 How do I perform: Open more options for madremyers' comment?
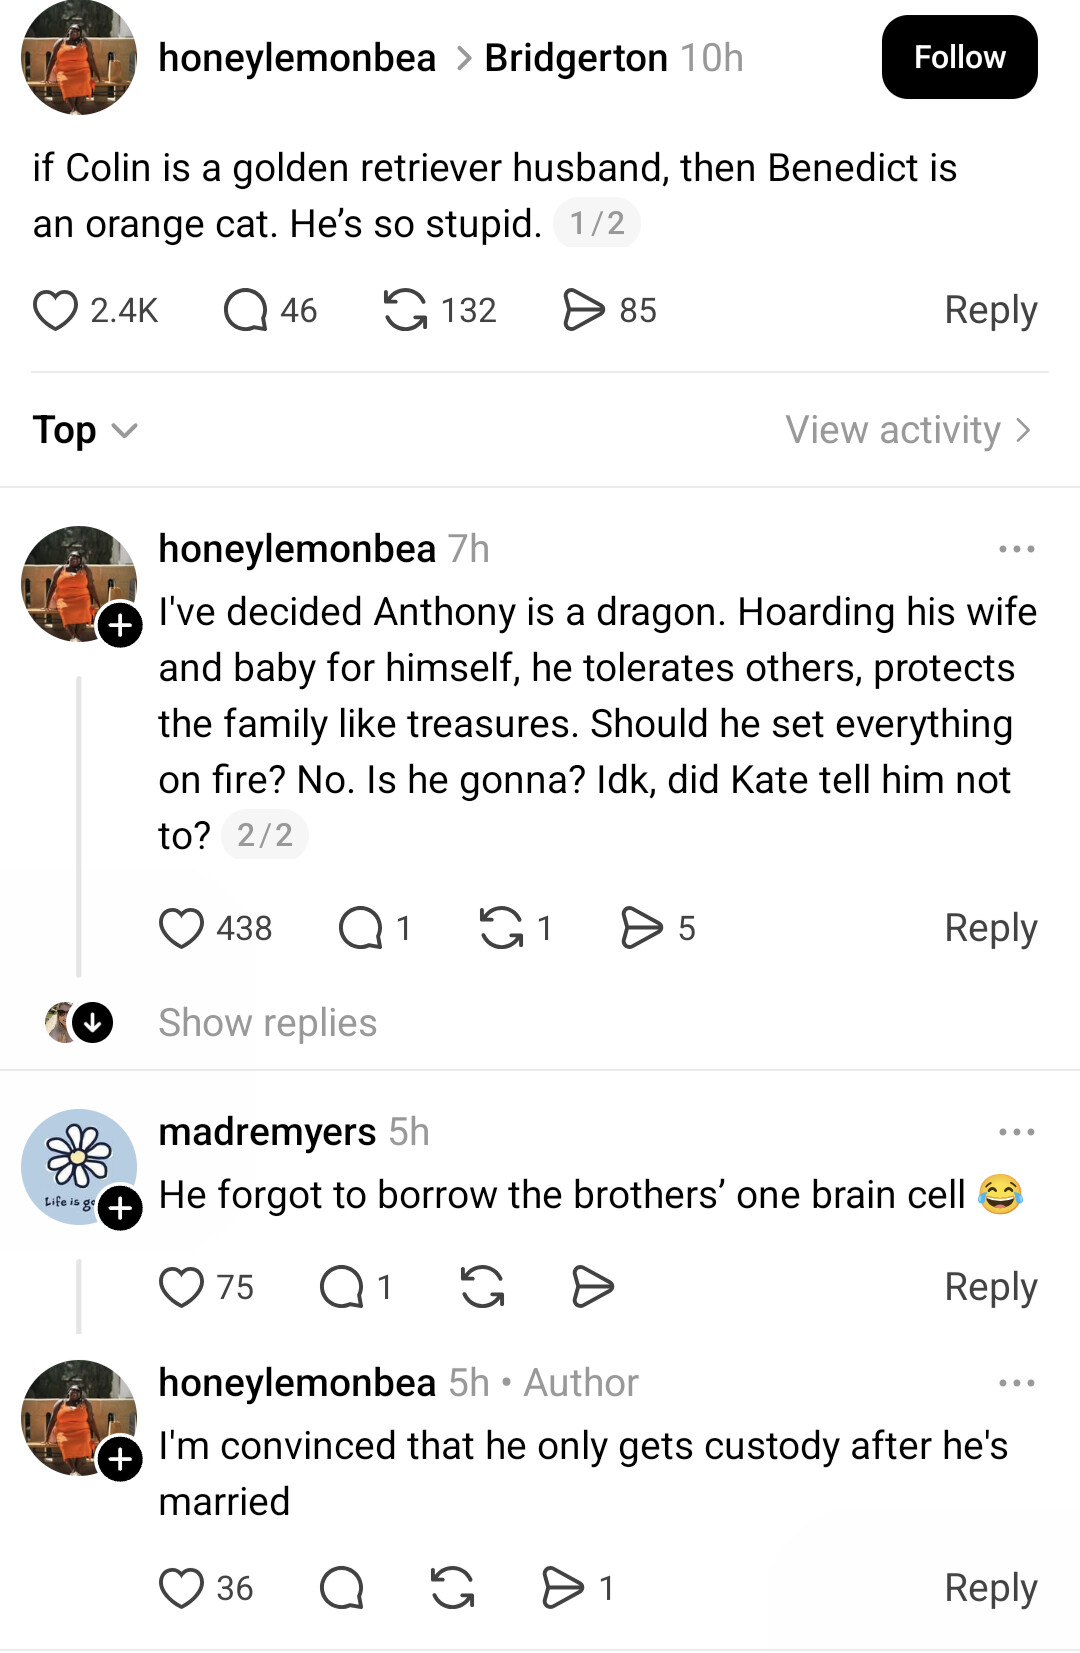point(1016,1132)
